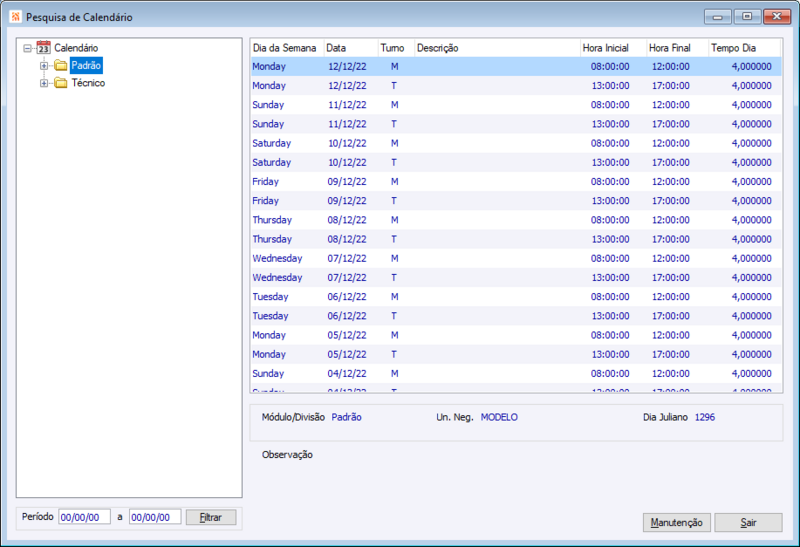Click the Observação label
Screen dimensions: 800x547
tap(287, 455)
